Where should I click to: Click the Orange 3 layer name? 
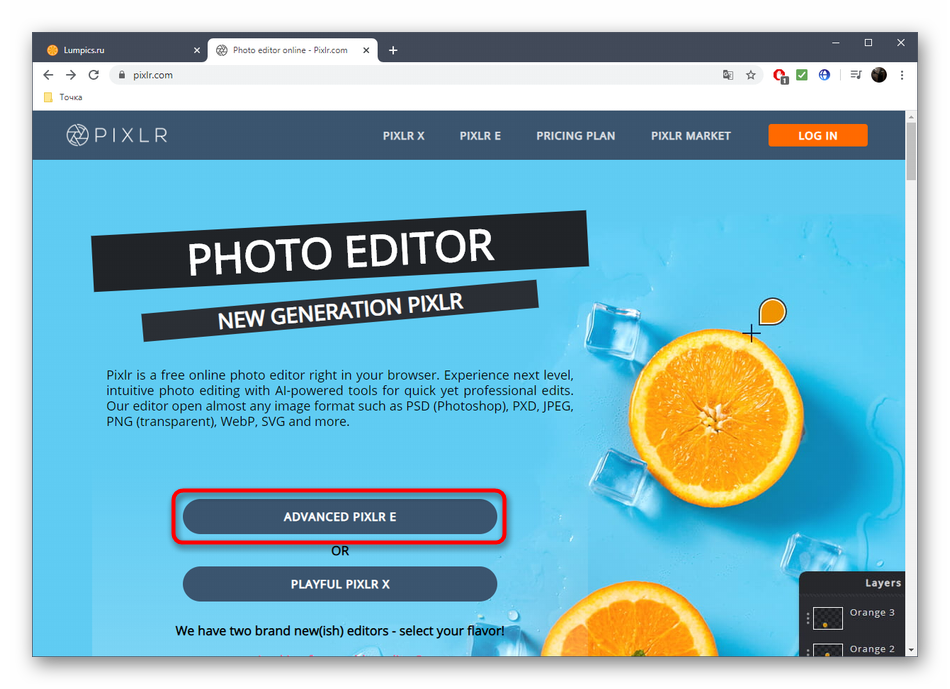pyautogui.click(x=872, y=612)
